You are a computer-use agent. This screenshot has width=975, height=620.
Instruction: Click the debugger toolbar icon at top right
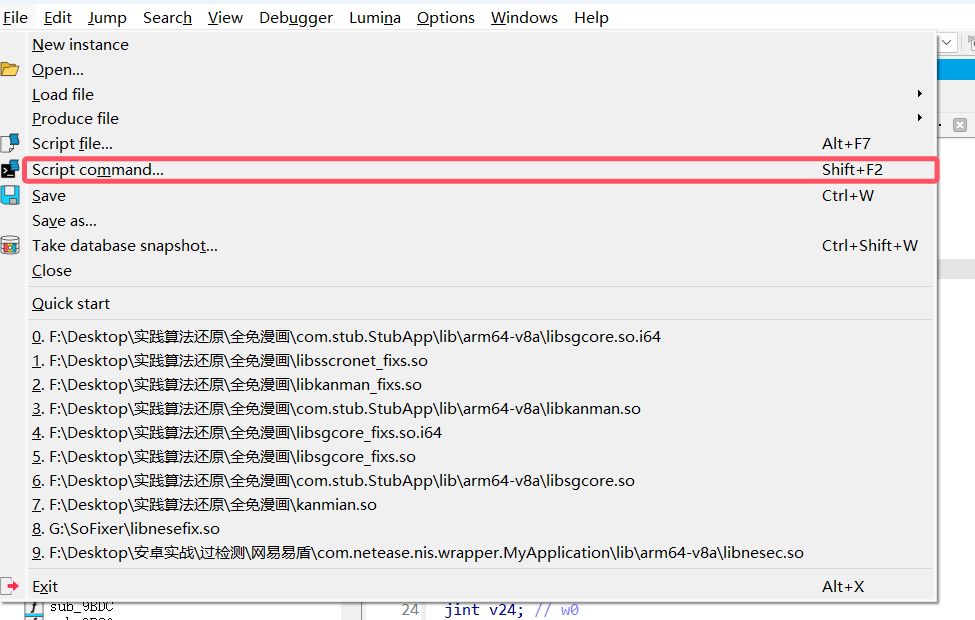(970, 42)
